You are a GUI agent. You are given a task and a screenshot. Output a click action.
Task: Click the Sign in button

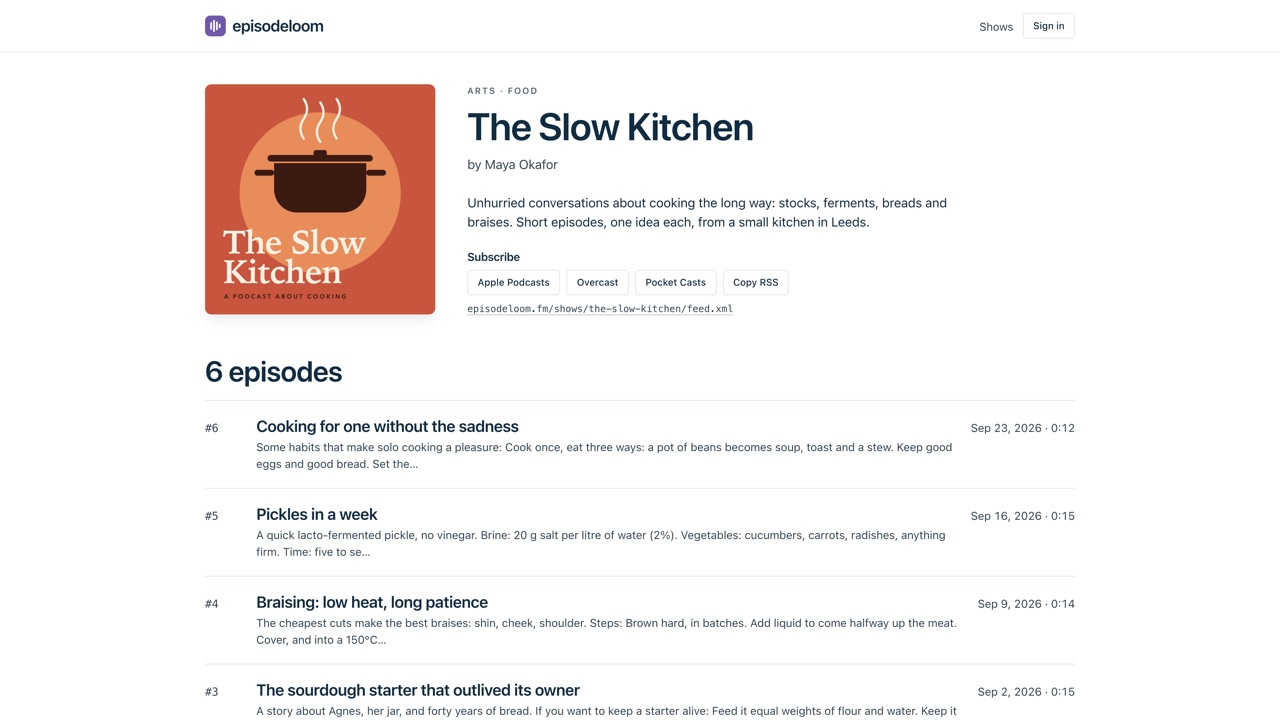1048,26
